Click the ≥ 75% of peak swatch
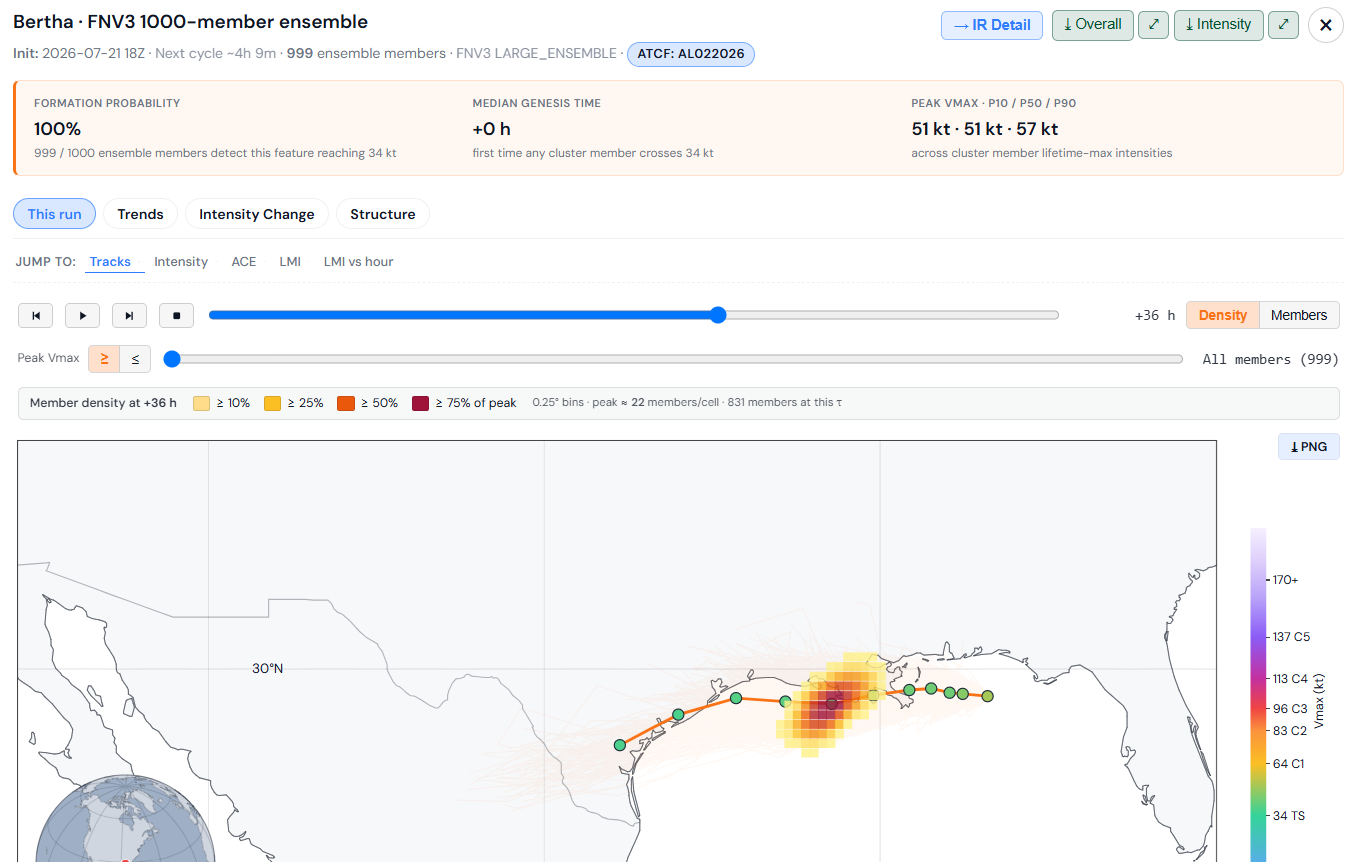This screenshot has height=862, width=1352. coord(420,403)
